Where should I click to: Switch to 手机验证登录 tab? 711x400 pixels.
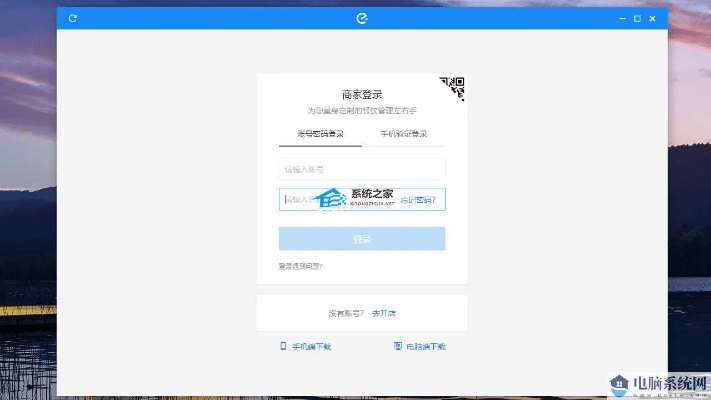(x=403, y=134)
